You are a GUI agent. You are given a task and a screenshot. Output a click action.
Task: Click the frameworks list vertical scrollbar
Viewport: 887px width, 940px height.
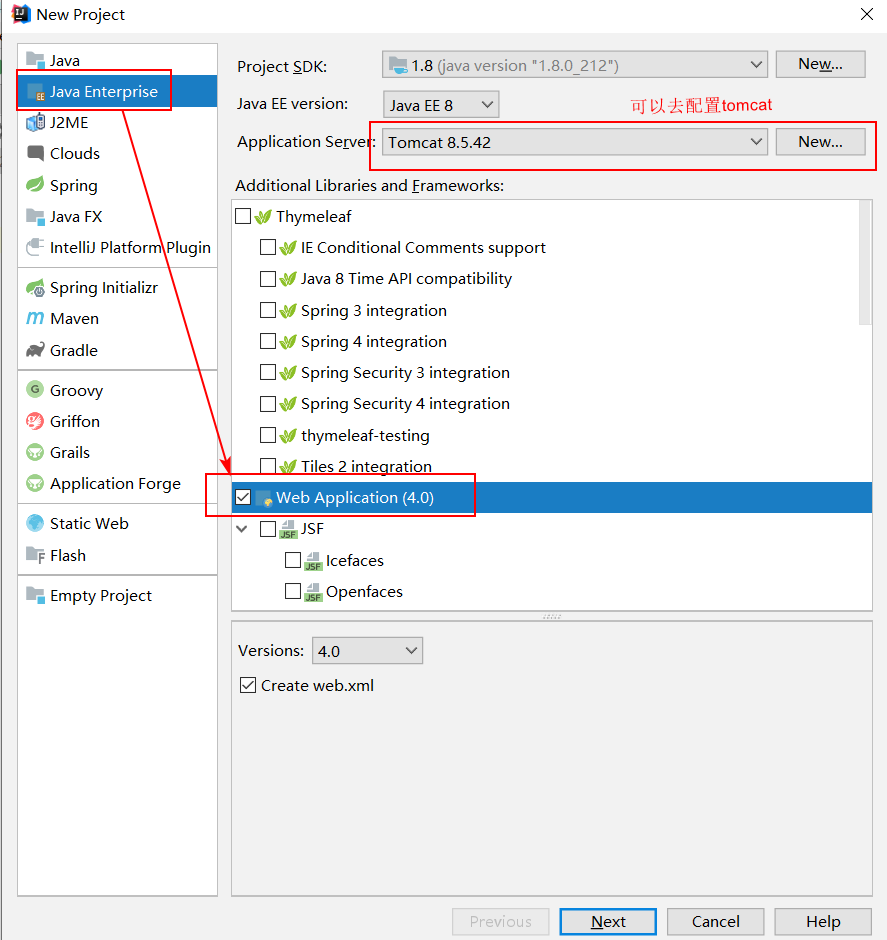[865, 263]
